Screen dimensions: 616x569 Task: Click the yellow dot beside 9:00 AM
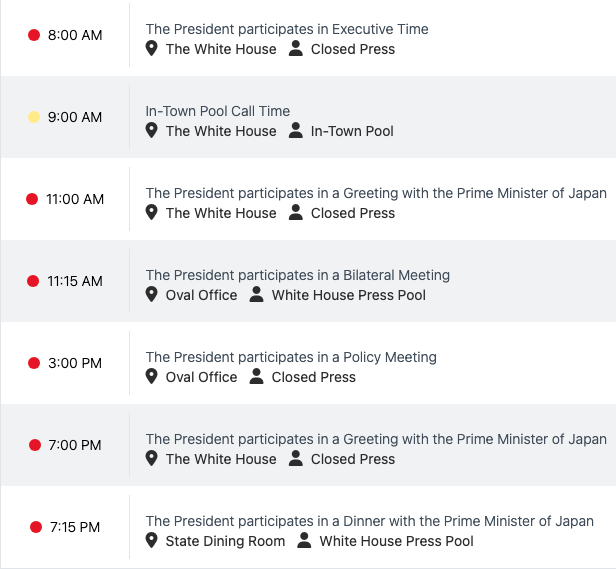coord(34,117)
